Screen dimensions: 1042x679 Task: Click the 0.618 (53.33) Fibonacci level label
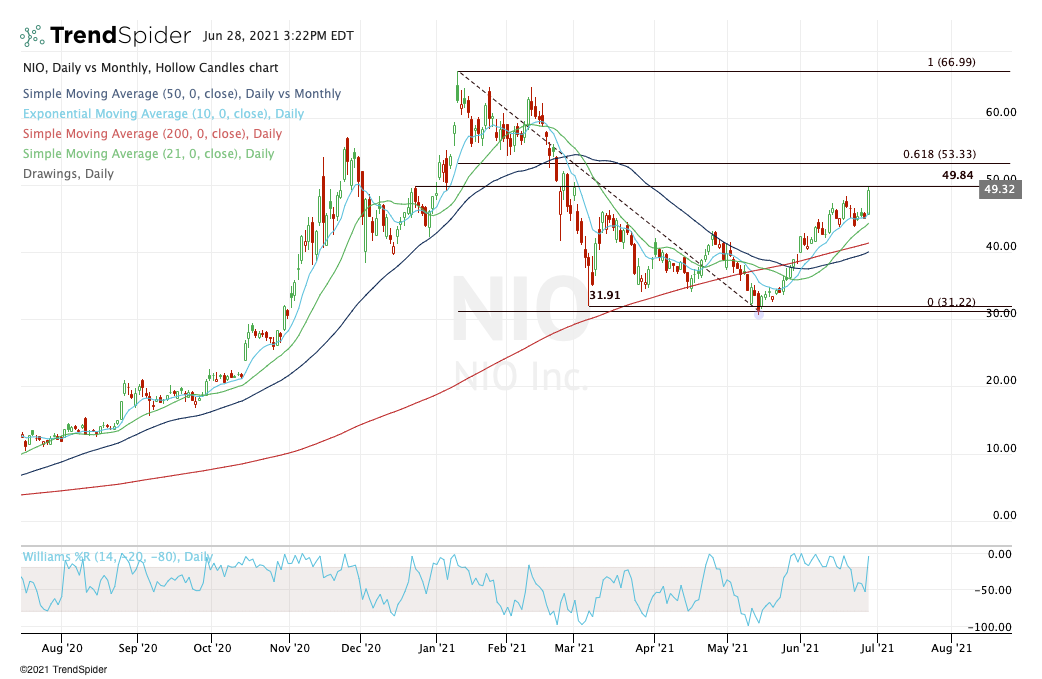click(938, 154)
